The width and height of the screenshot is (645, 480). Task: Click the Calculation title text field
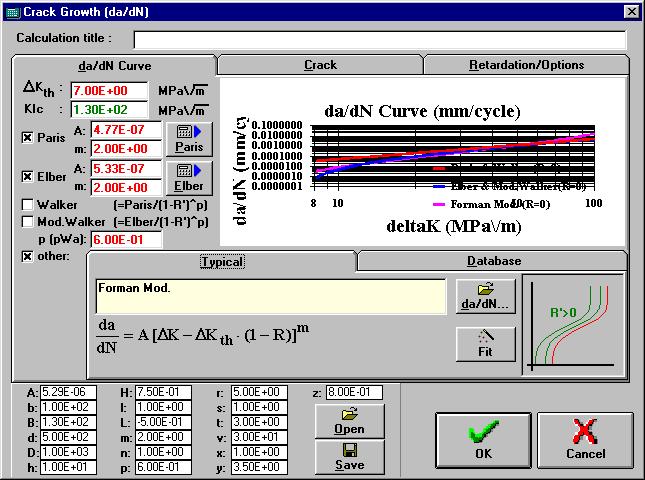[379, 39]
